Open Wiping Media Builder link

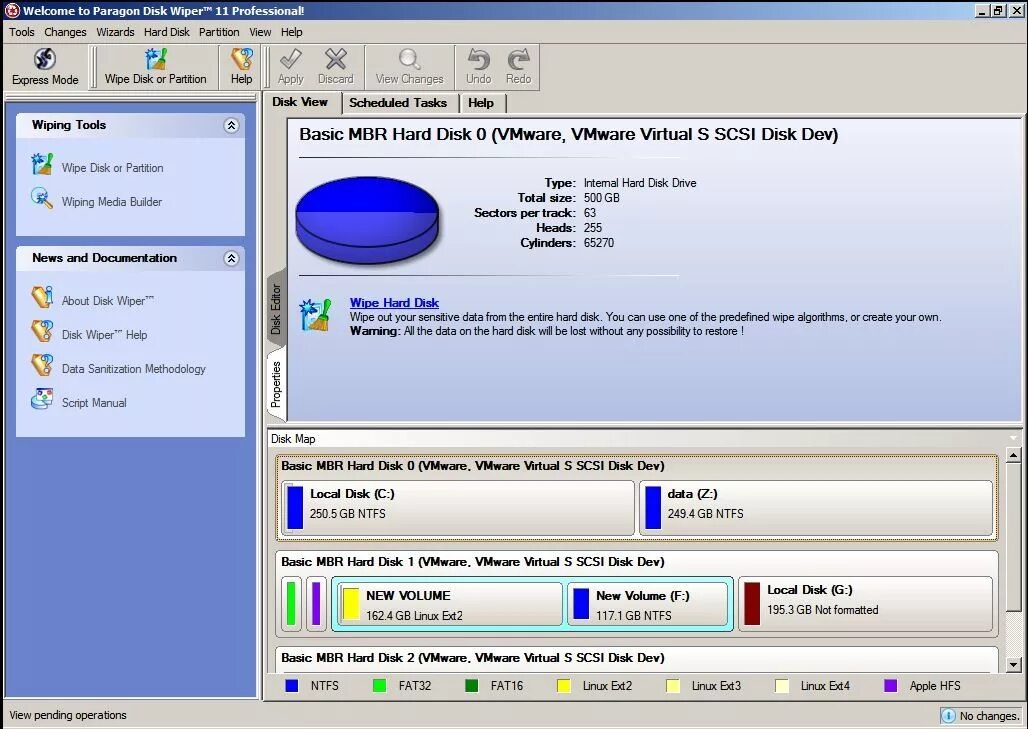111,202
